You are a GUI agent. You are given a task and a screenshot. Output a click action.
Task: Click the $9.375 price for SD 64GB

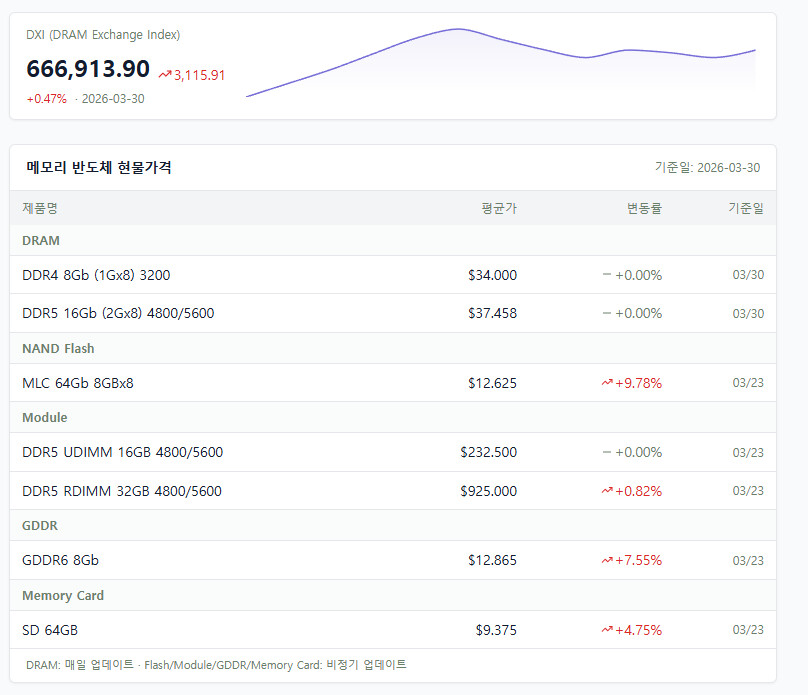tap(496, 630)
